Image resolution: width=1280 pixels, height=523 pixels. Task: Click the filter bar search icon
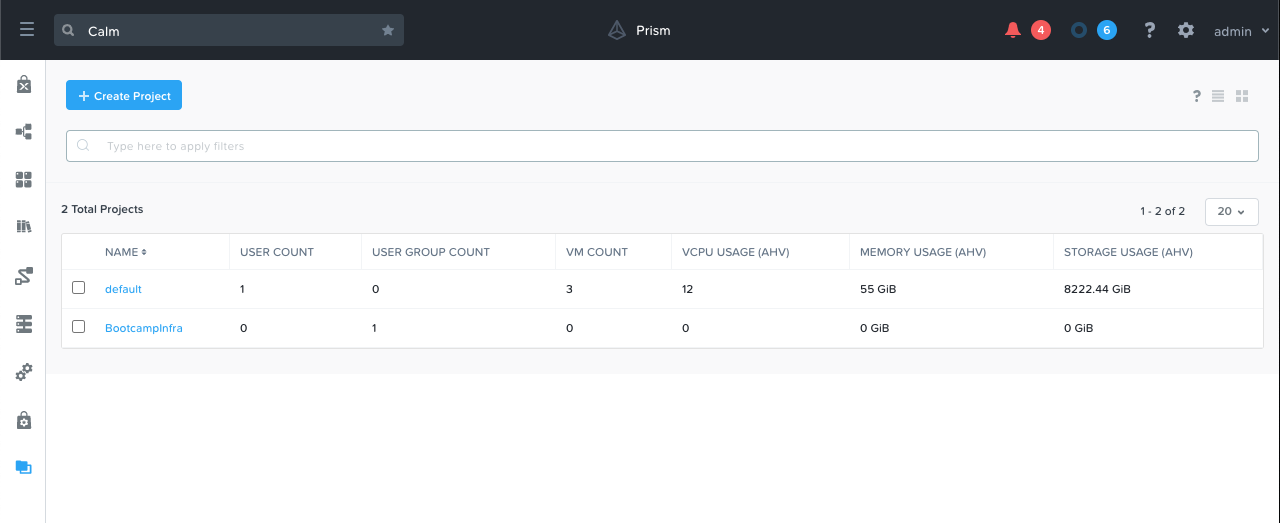(84, 146)
